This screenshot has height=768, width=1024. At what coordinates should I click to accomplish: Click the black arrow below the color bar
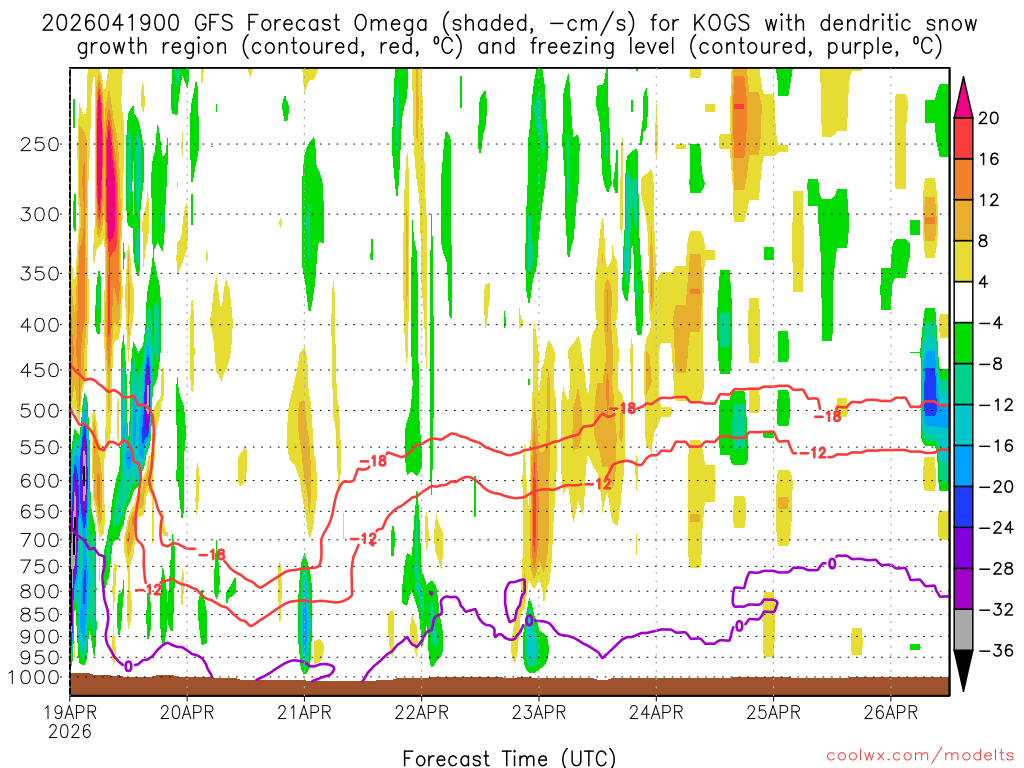[x=963, y=670]
